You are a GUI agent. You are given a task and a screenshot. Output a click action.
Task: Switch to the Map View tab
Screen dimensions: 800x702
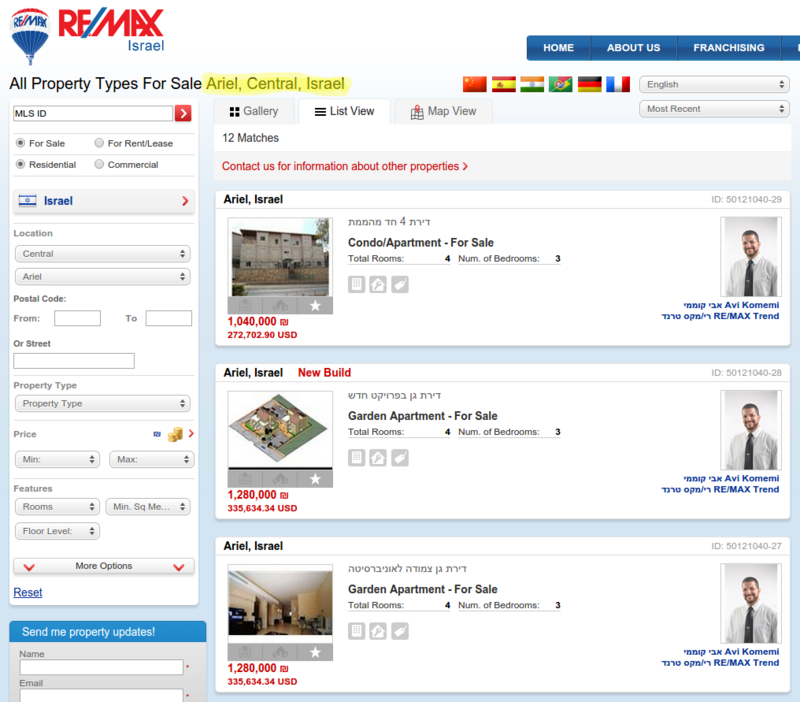tap(443, 112)
